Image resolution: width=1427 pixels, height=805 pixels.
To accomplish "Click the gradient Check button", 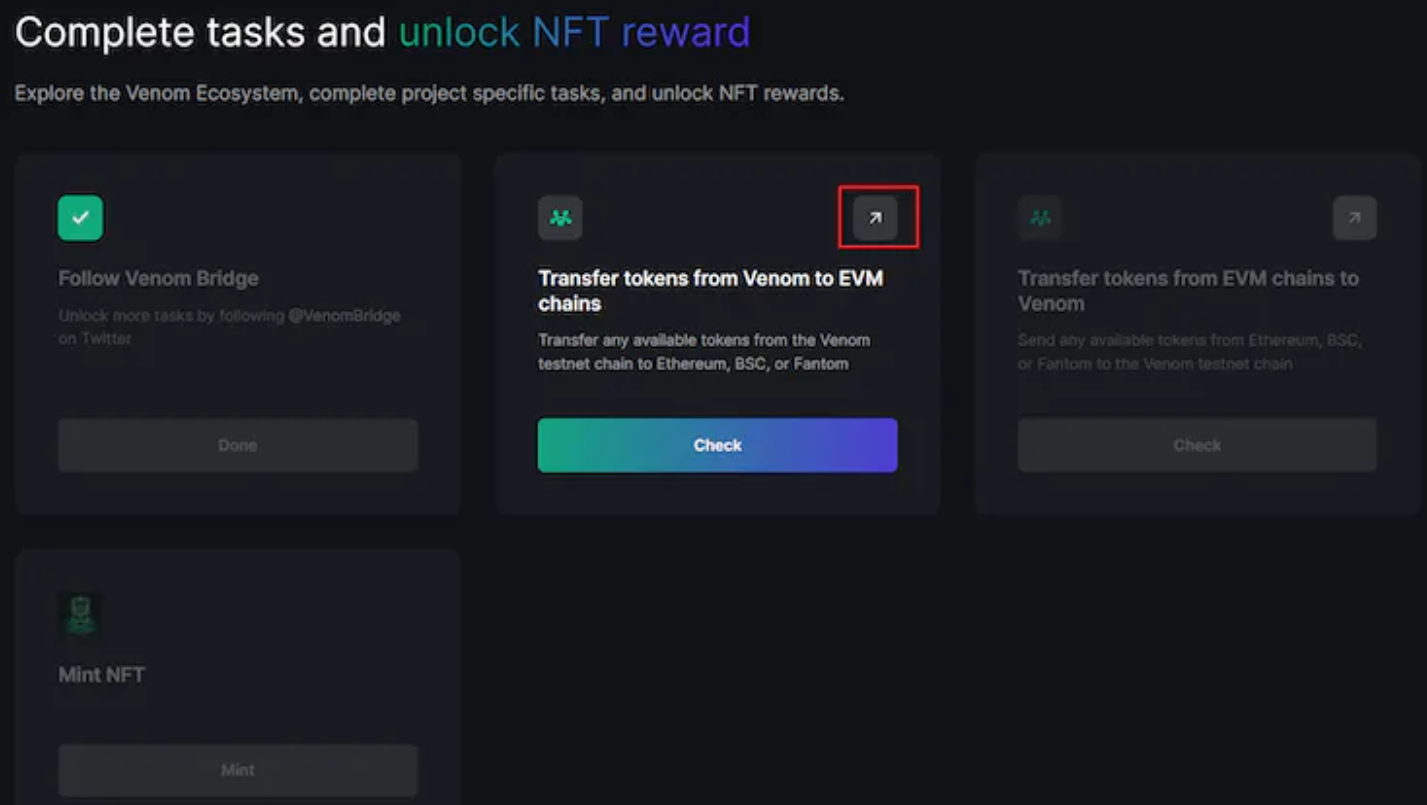I will tap(717, 445).
